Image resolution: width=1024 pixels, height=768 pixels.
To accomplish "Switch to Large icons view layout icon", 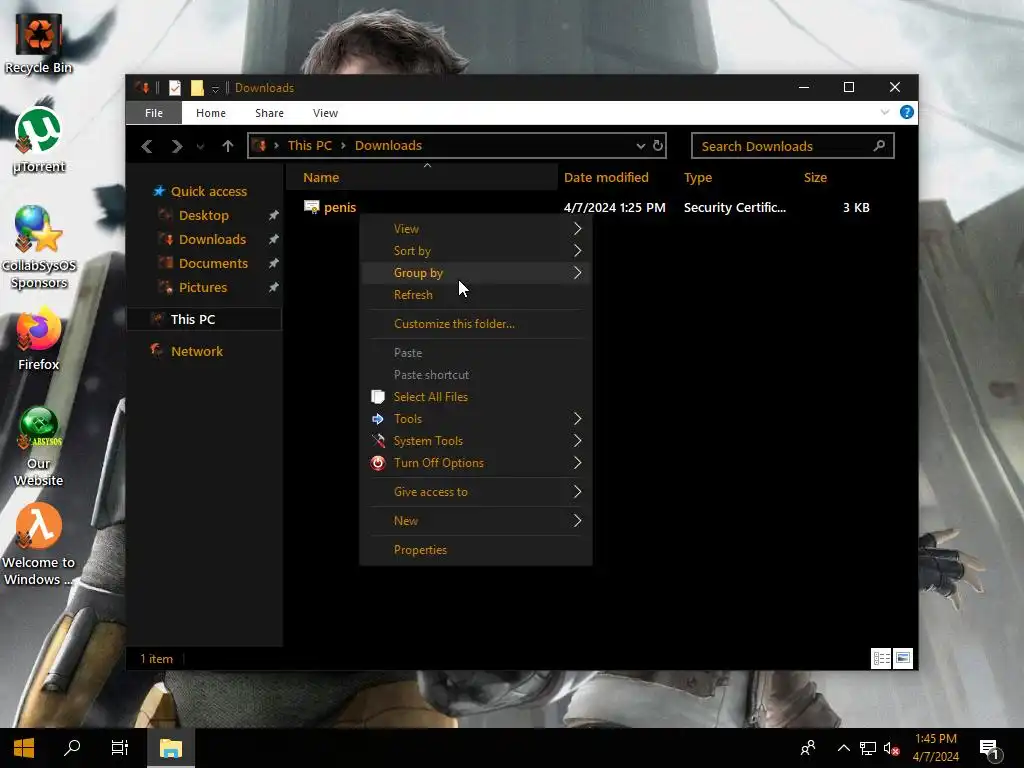I will [903, 658].
